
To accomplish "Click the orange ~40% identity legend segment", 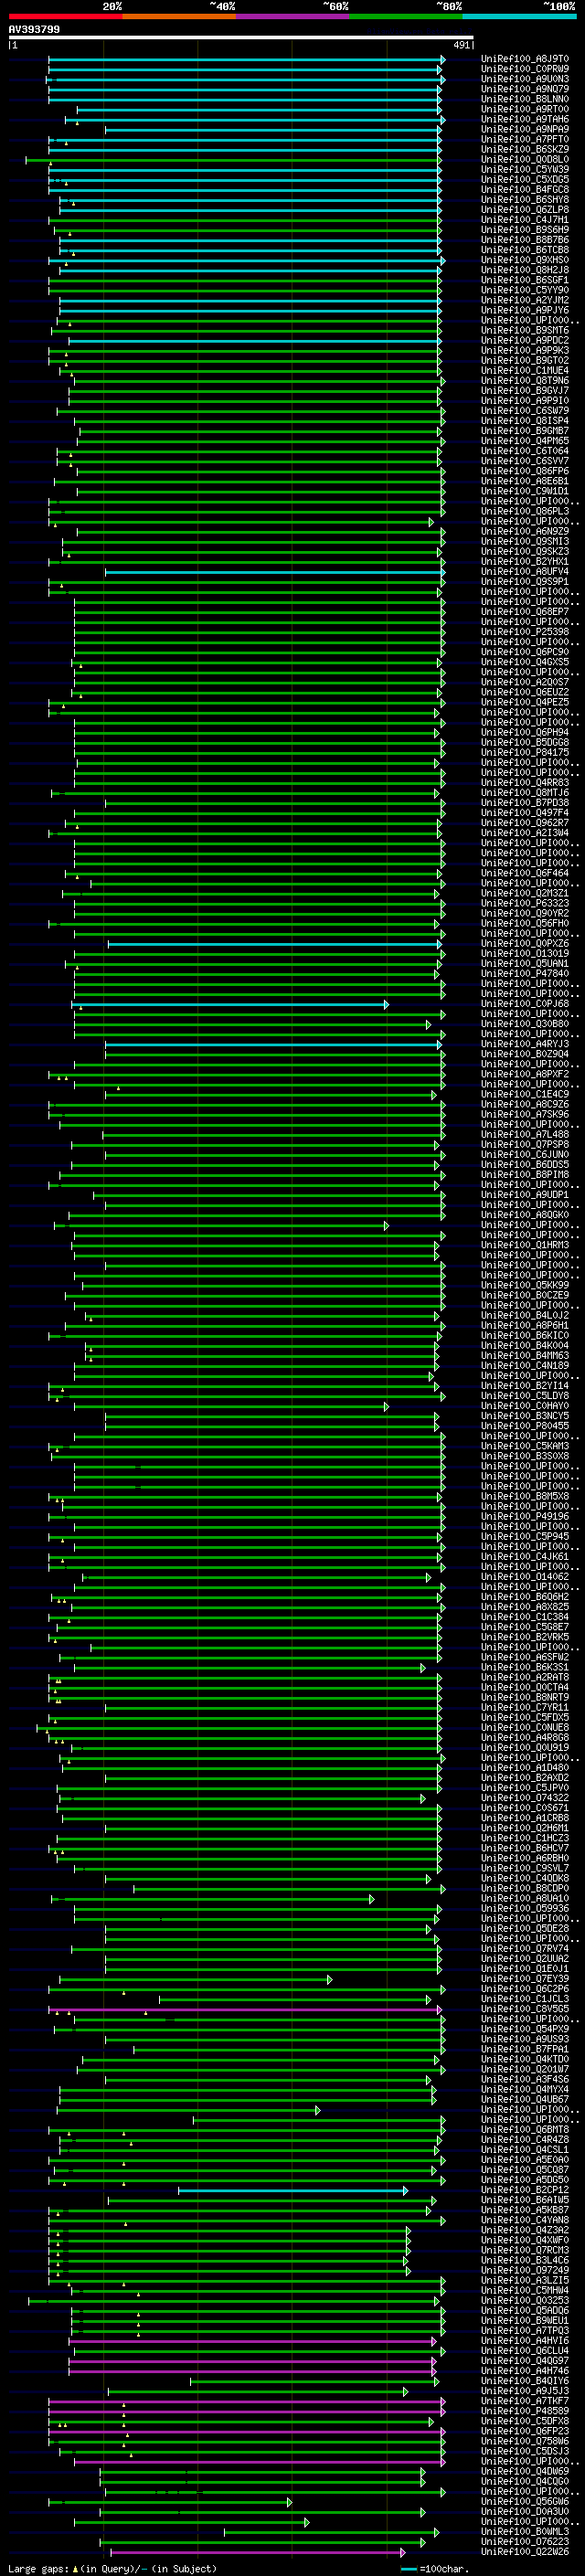I will pyautogui.click(x=179, y=16).
